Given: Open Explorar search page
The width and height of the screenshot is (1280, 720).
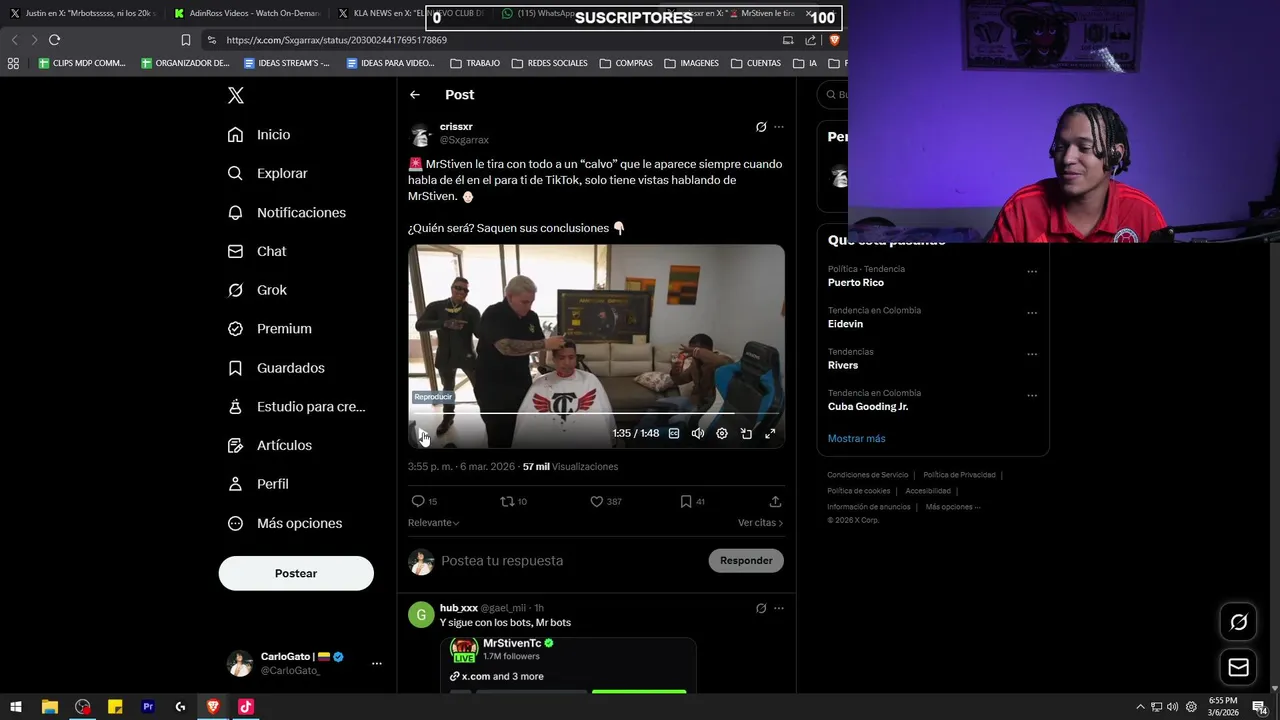Looking at the screenshot, I should 267,173.
